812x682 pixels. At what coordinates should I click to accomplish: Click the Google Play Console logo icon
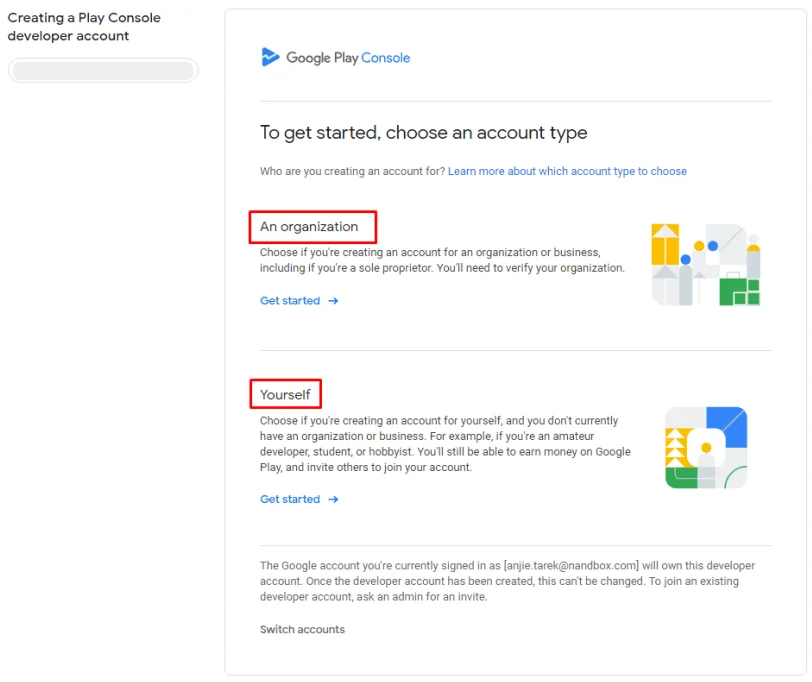point(270,57)
